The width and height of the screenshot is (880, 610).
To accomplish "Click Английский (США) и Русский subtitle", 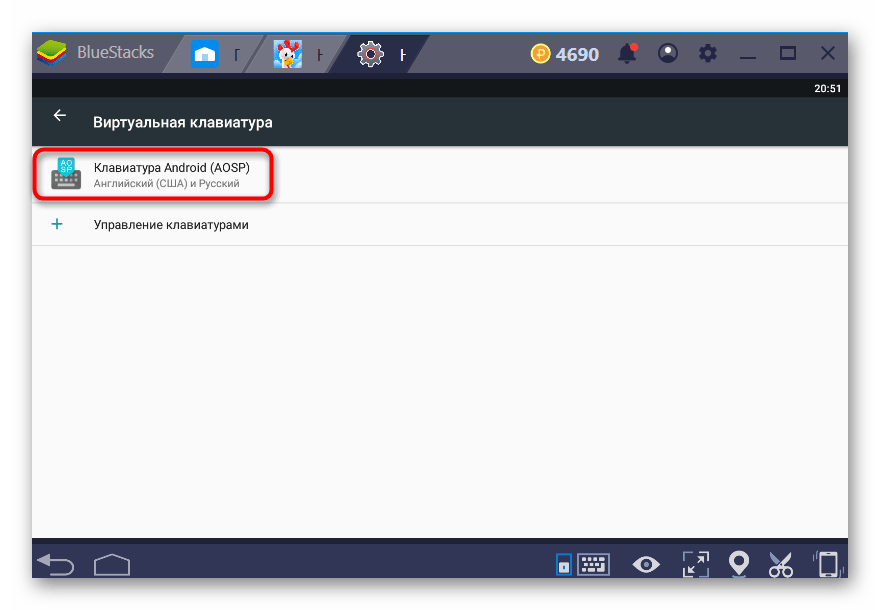I will (x=167, y=184).
